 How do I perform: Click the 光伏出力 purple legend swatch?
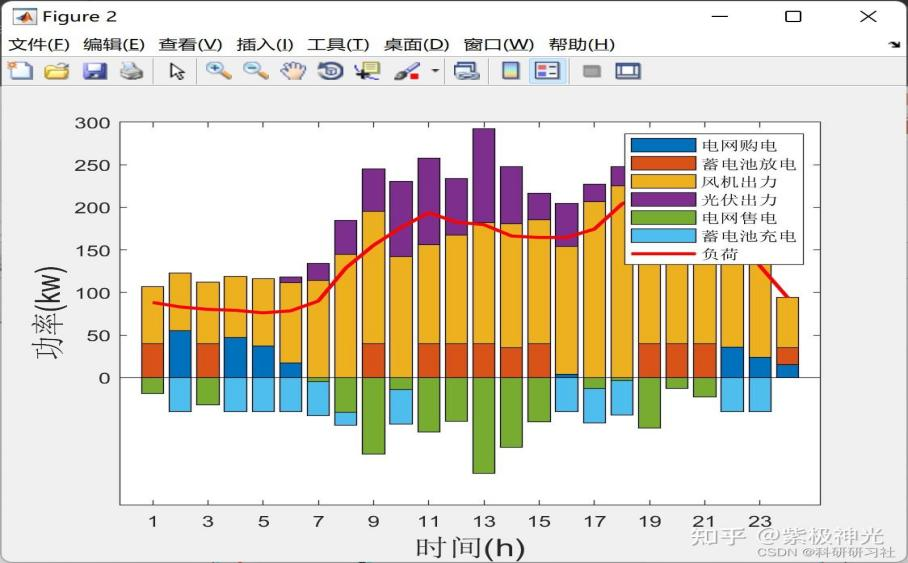pyautogui.click(x=662, y=200)
